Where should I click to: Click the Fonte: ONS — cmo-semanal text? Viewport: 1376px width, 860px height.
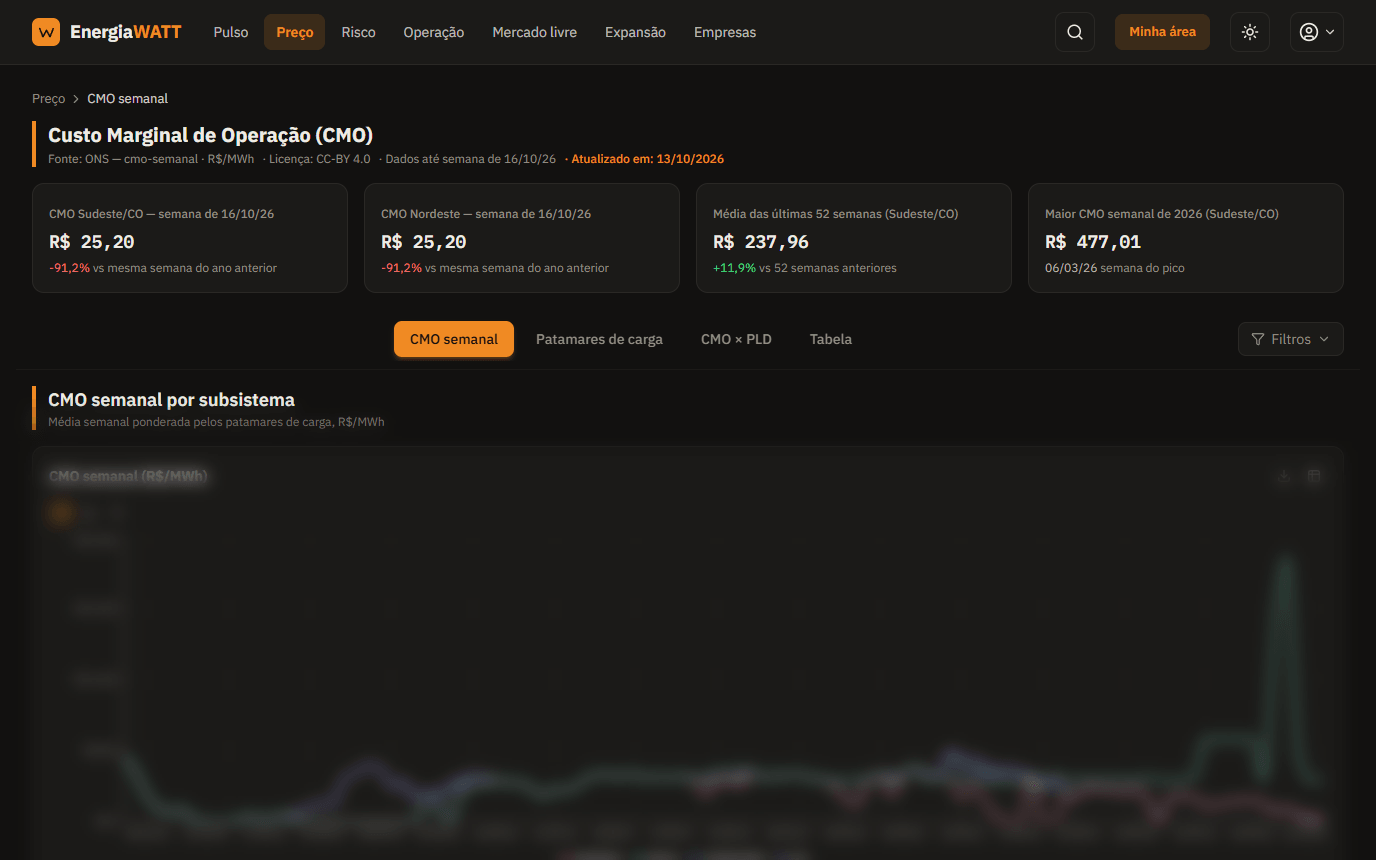click(x=123, y=159)
